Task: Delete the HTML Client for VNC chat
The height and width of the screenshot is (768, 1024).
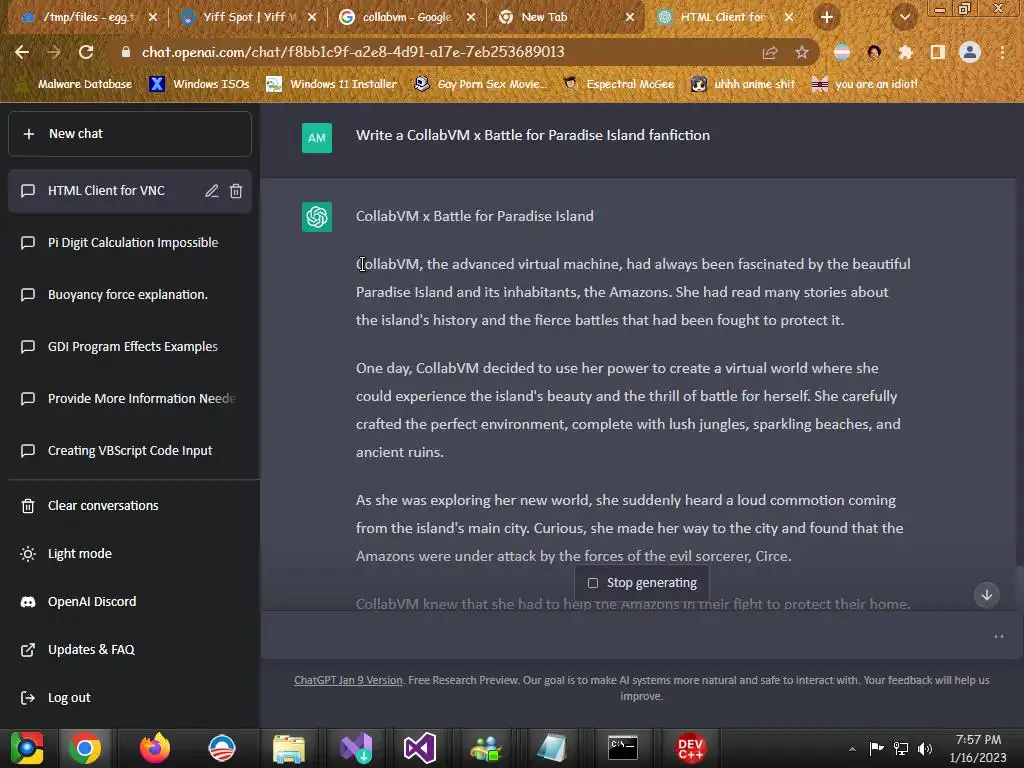Action: point(236,191)
